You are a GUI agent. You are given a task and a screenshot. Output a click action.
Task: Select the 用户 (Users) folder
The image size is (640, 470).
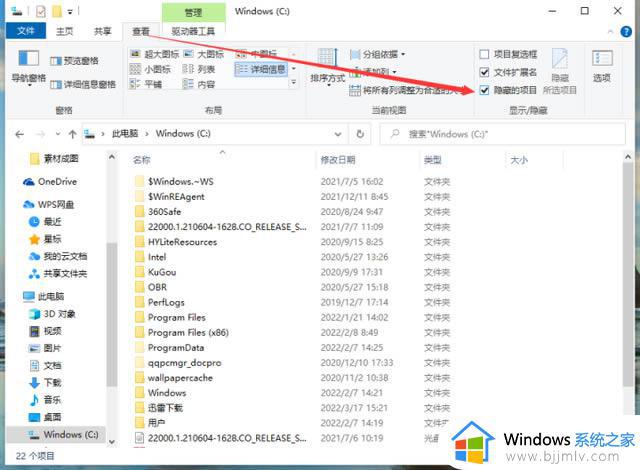[x=157, y=423]
